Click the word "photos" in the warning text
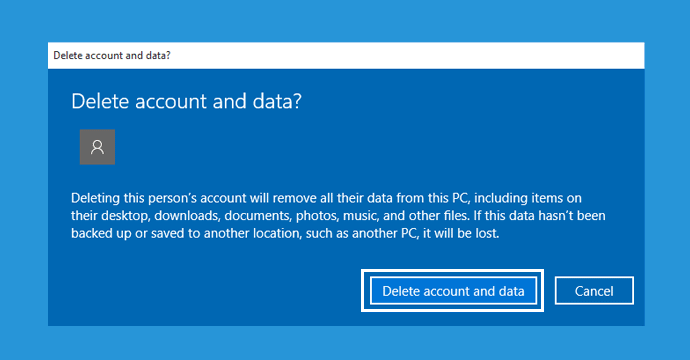 [x=317, y=216]
